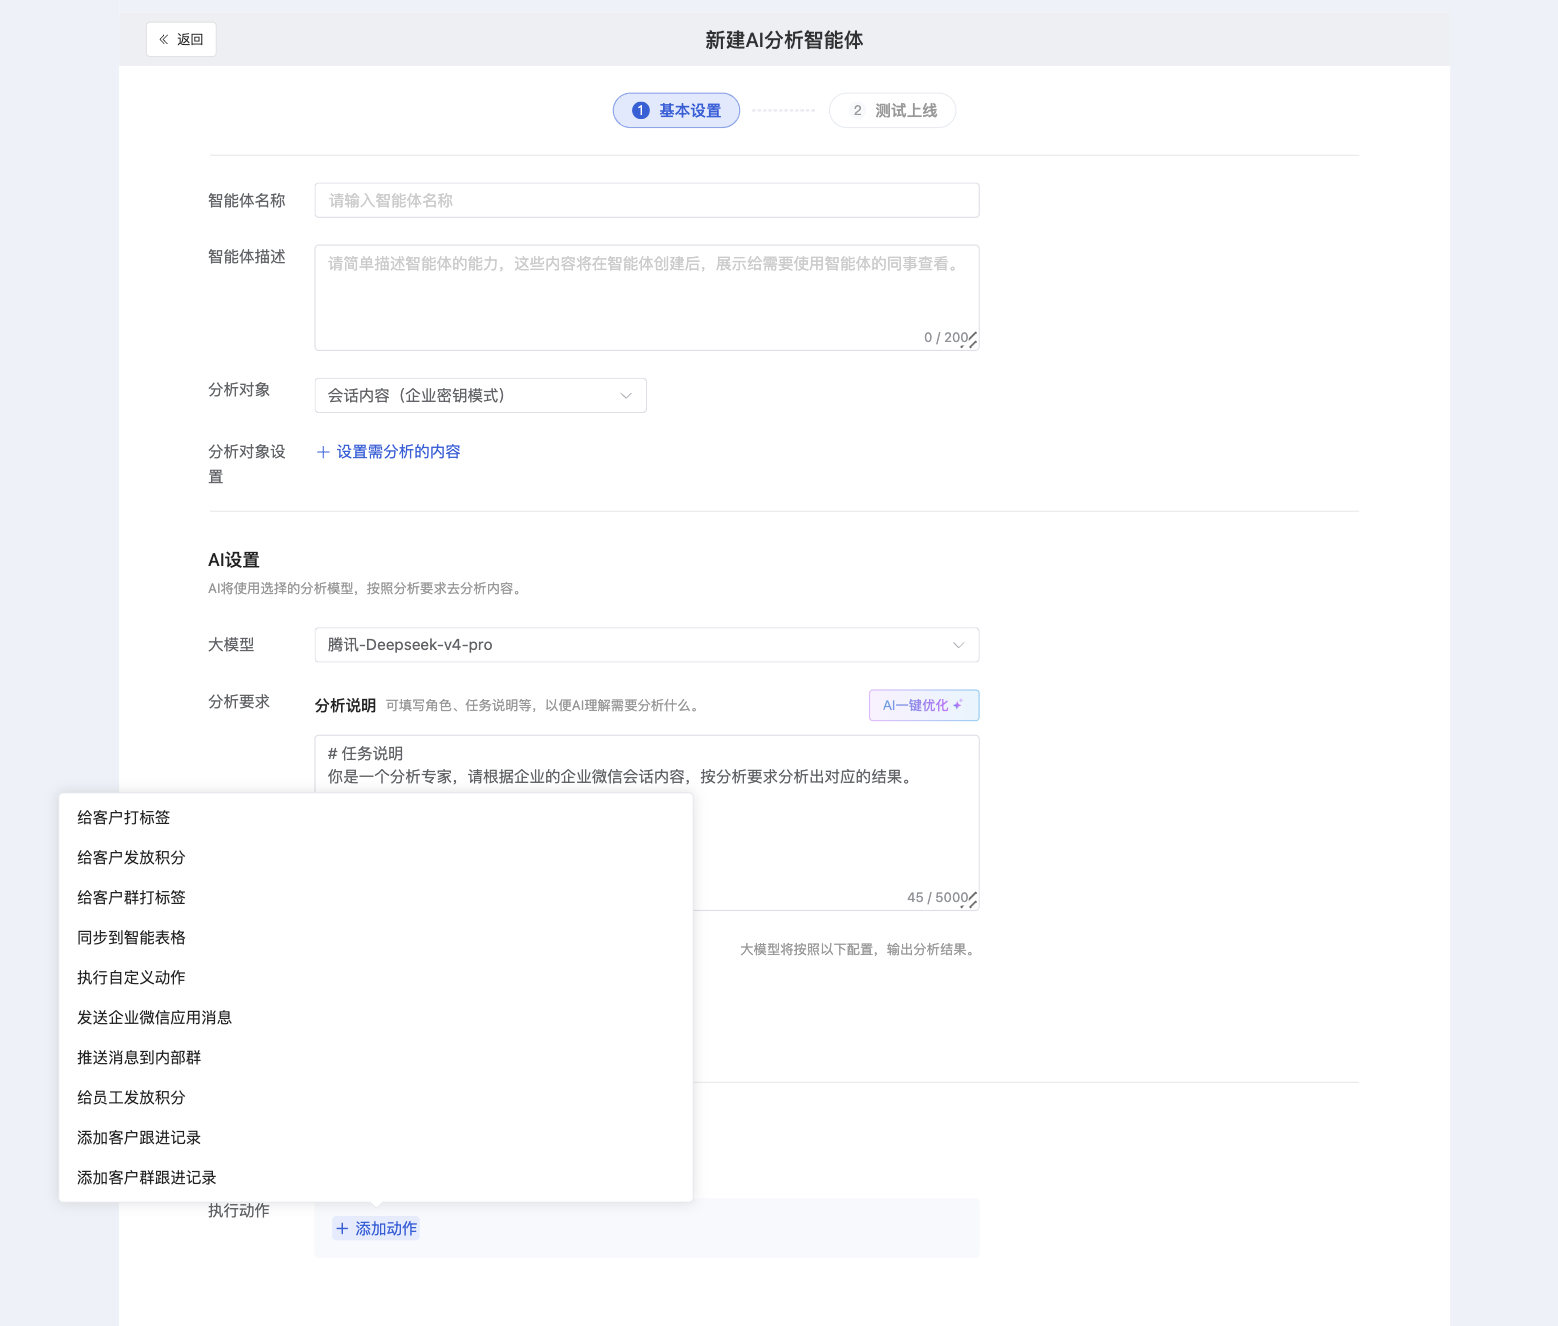This screenshot has height=1326, width=1558.
Task: Click the 添加动作 button
Action: tap(376, 1229)
